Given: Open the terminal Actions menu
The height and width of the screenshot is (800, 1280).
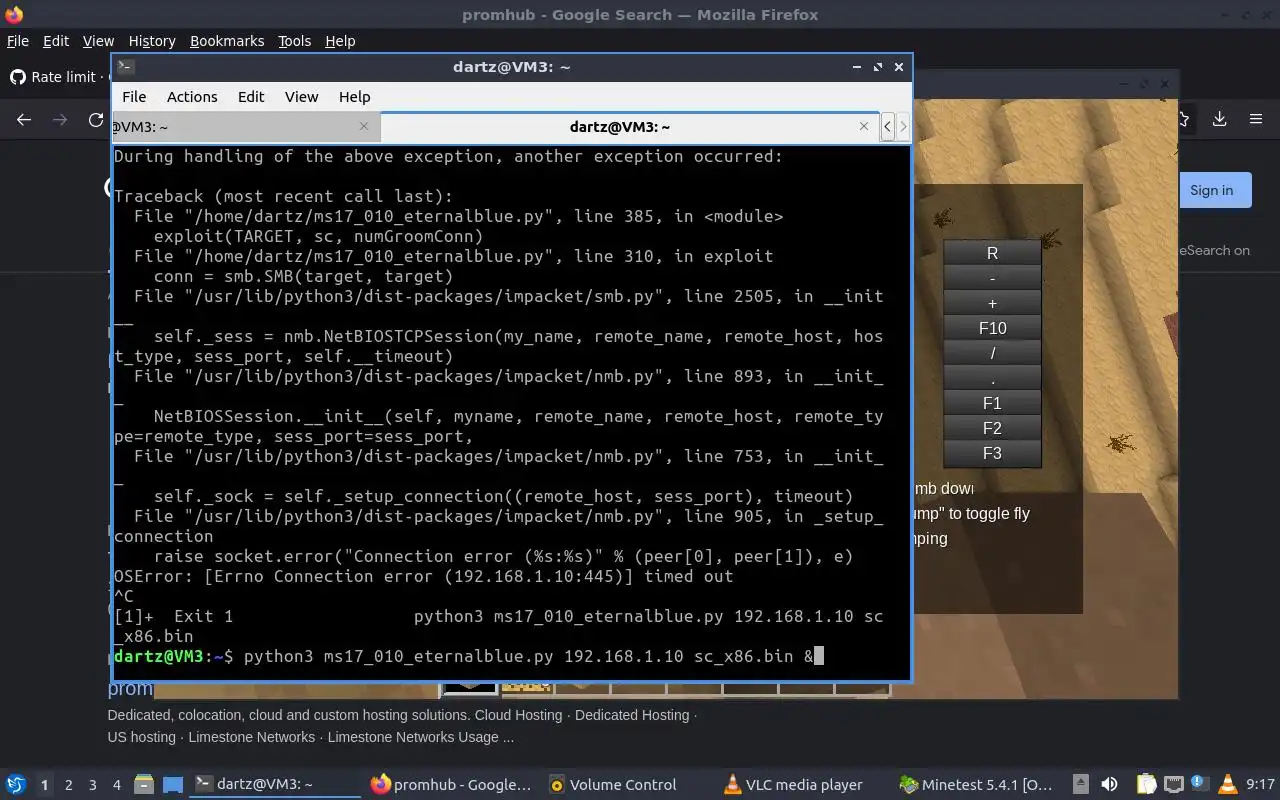Looking at the screenshot, I should pyautogui.click(x=192, y=97).
